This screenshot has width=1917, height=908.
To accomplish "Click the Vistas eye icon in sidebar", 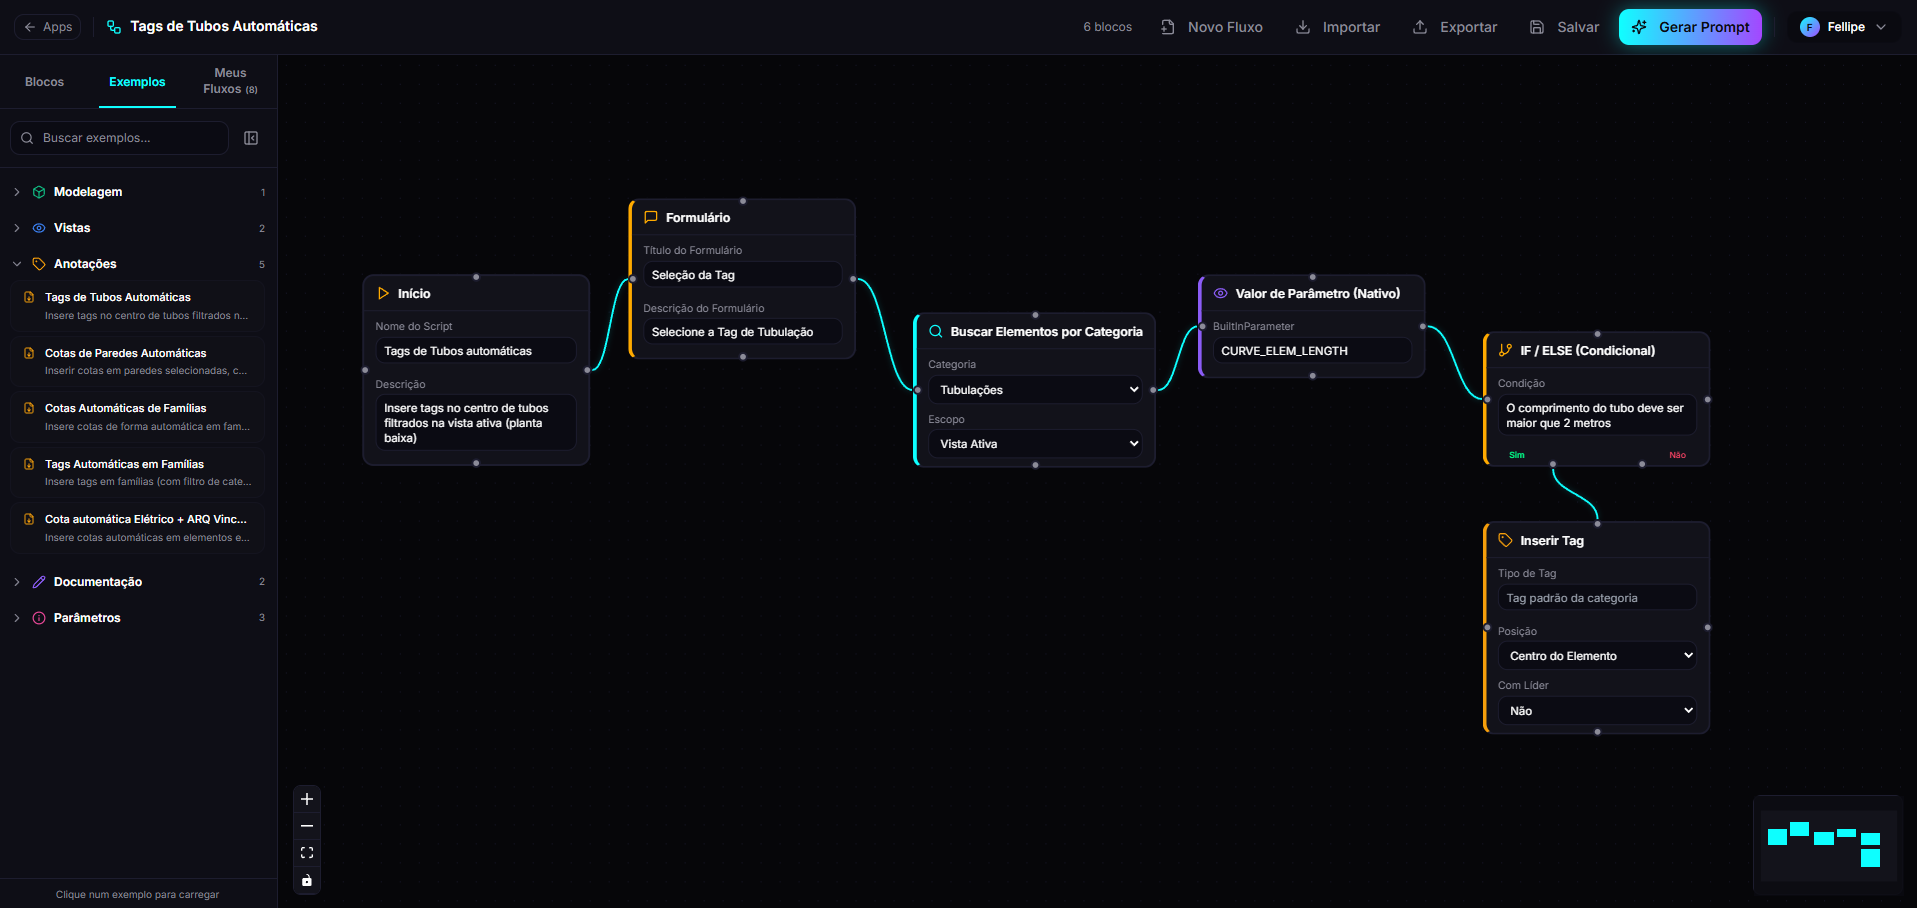I will [39, 228].
